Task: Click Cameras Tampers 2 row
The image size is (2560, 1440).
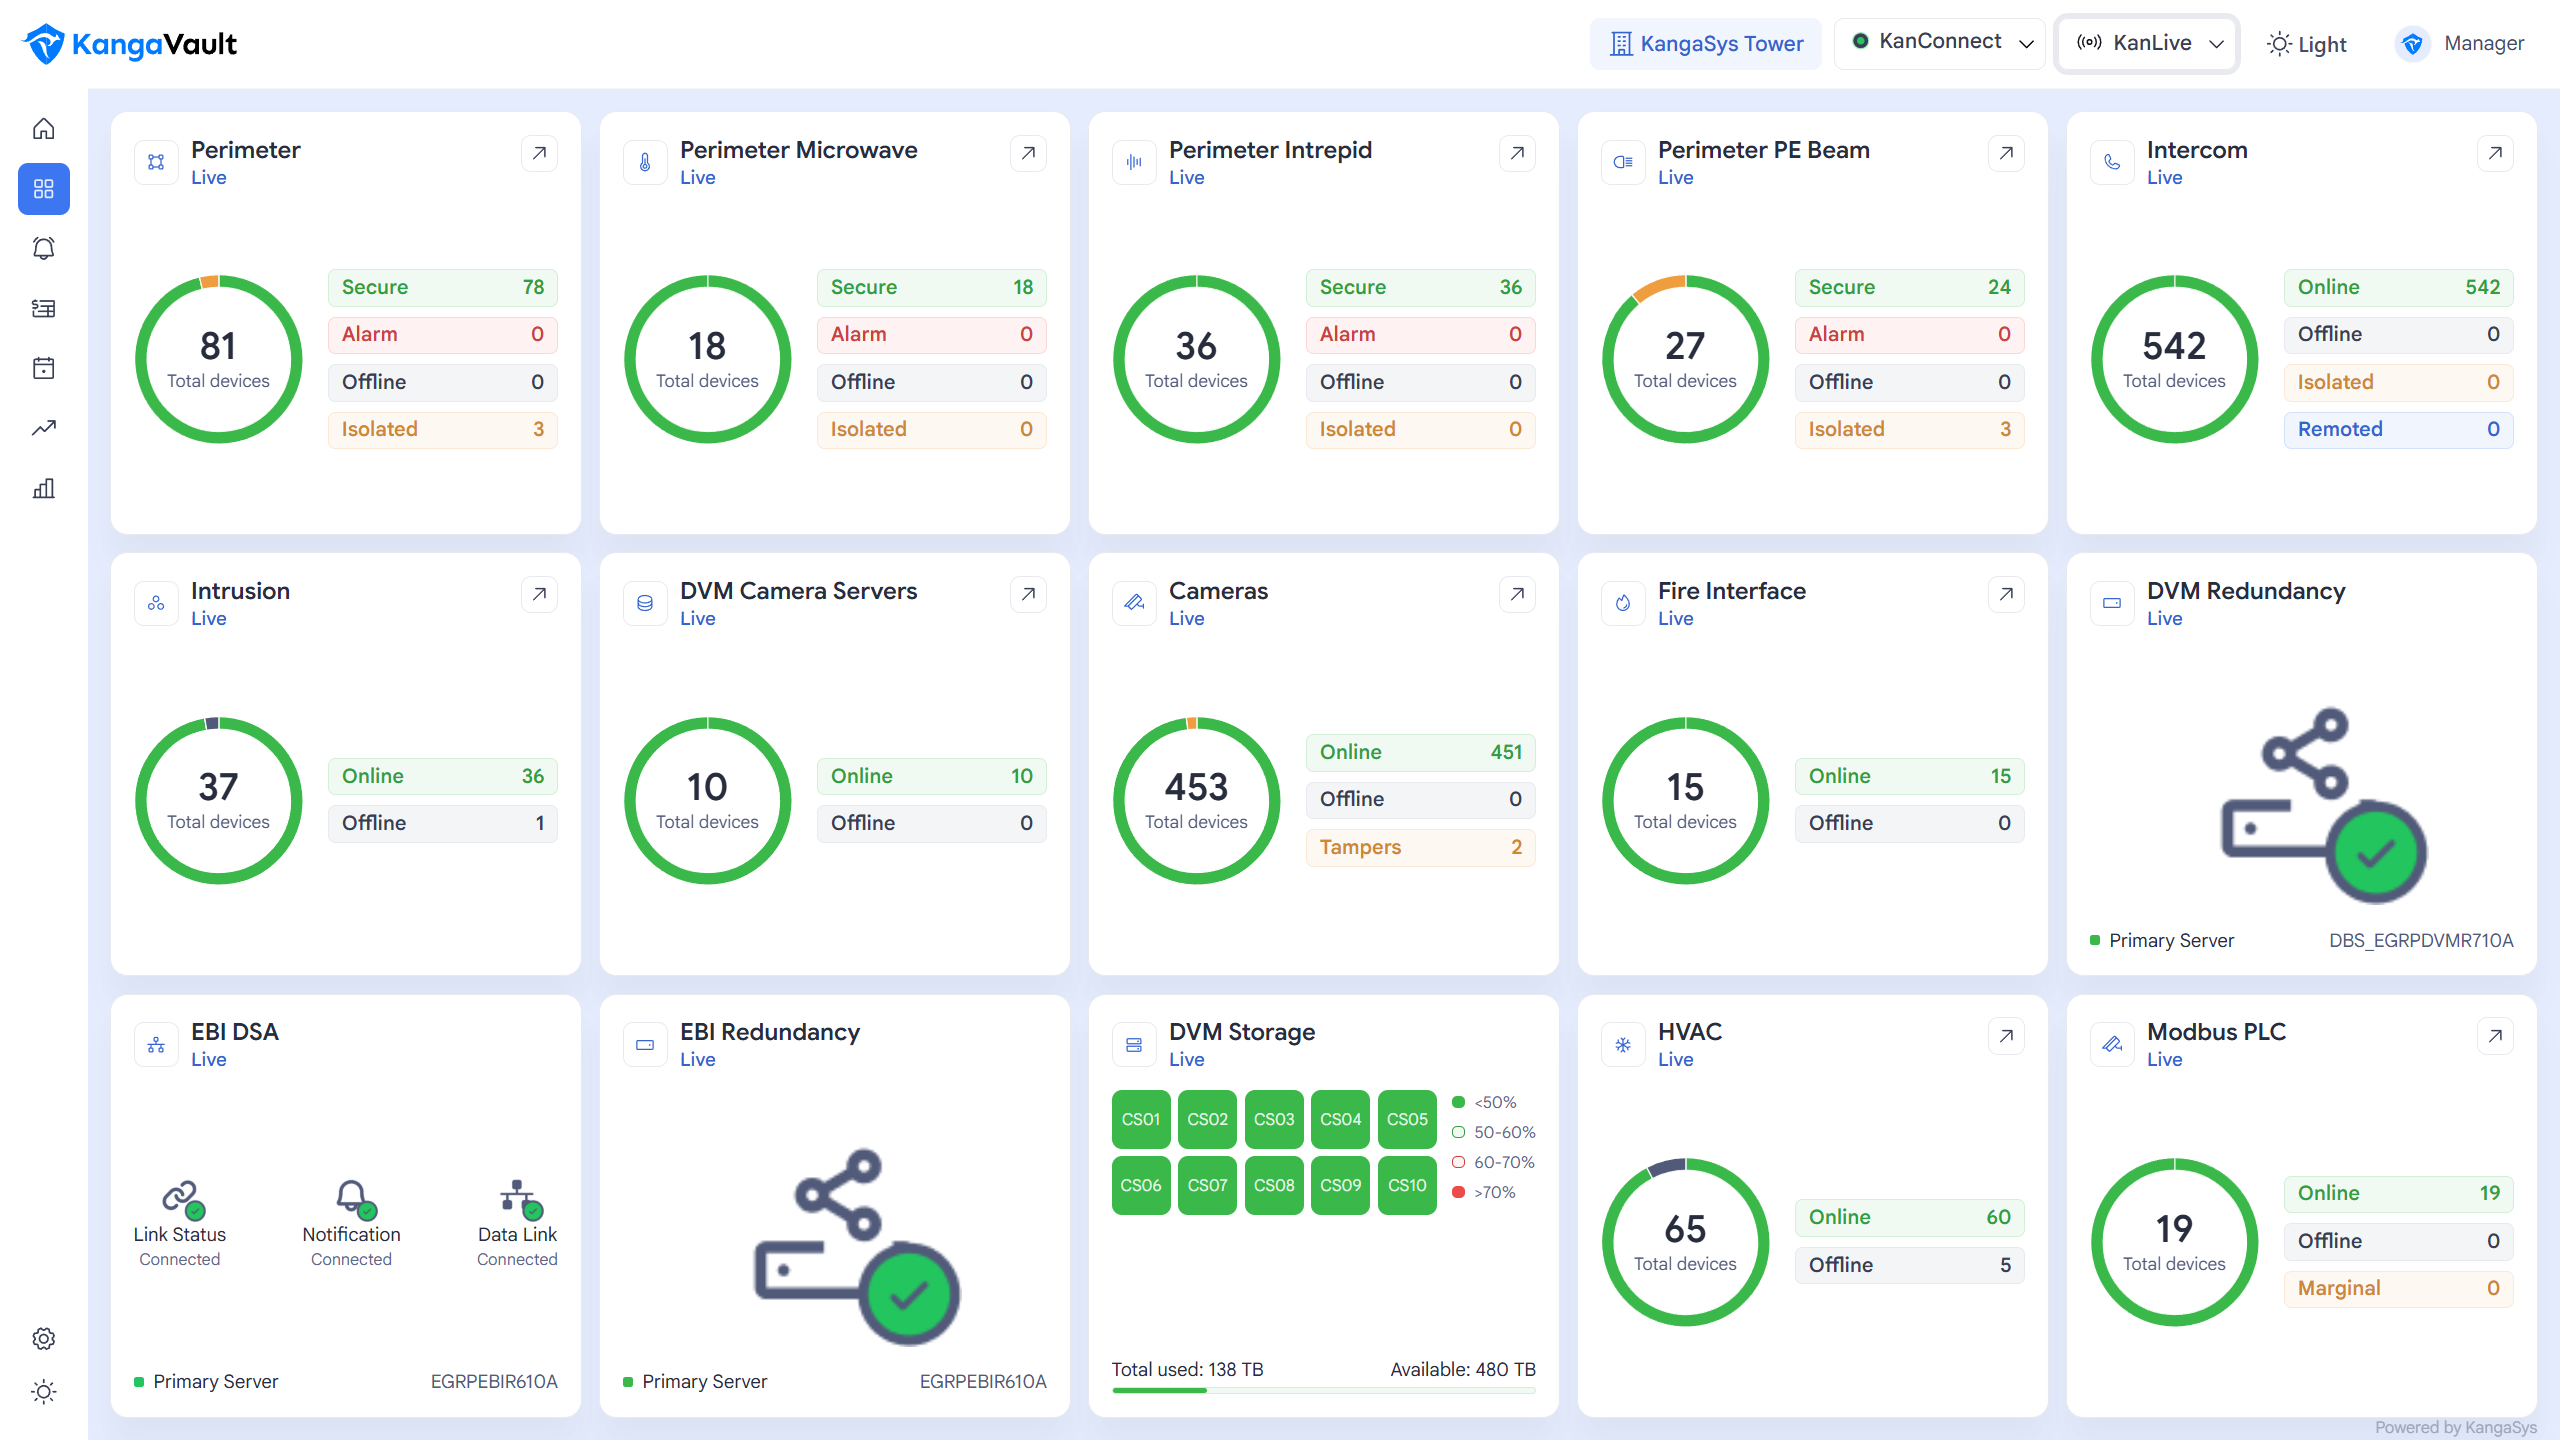Action: tap(1421, 847)
